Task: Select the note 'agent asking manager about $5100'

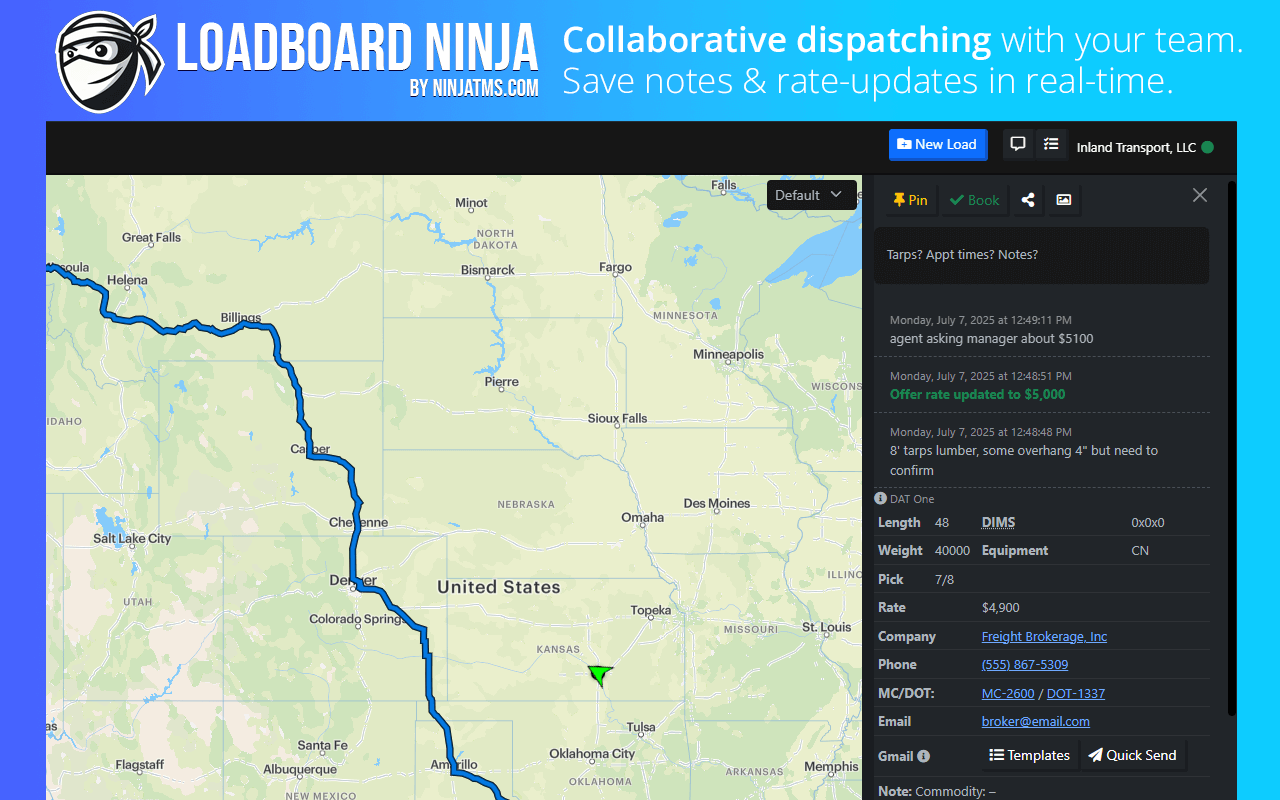Action: 992,339
